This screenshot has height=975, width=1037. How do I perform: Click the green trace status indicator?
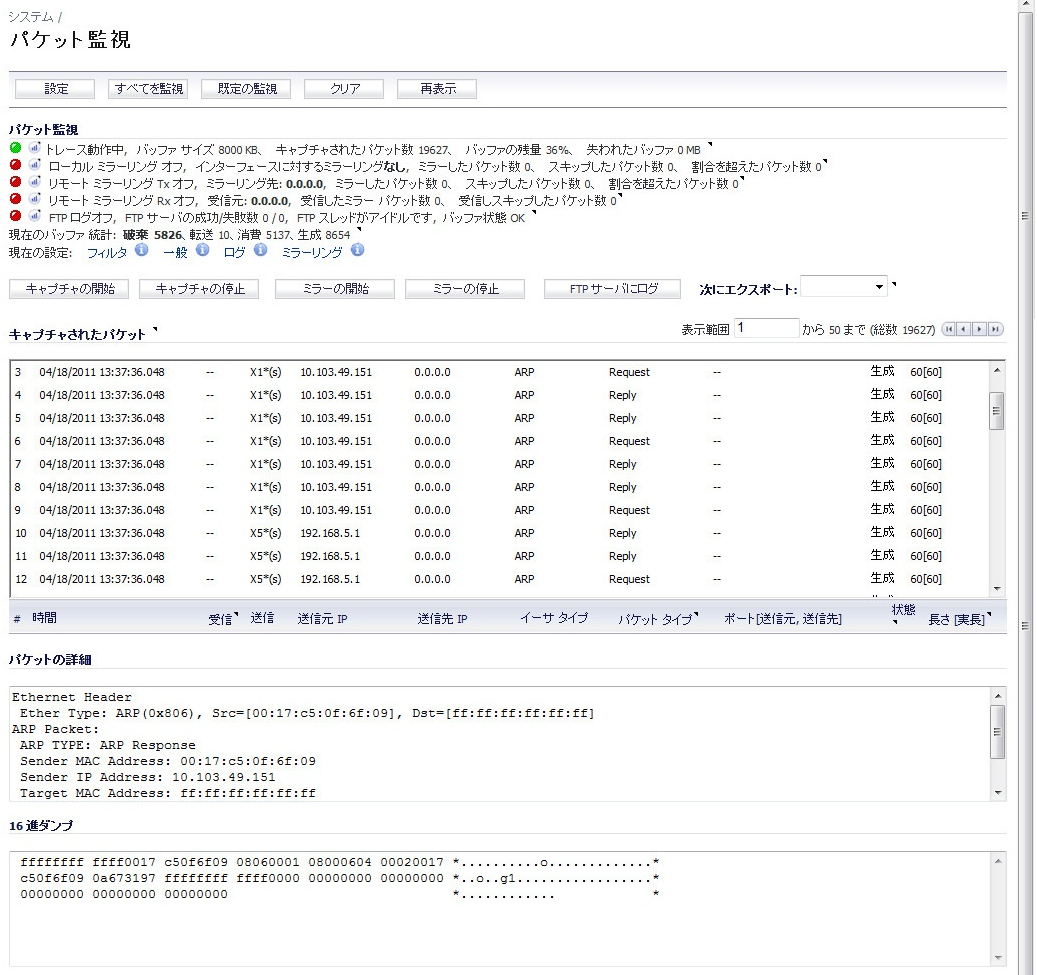pos(15,148)
